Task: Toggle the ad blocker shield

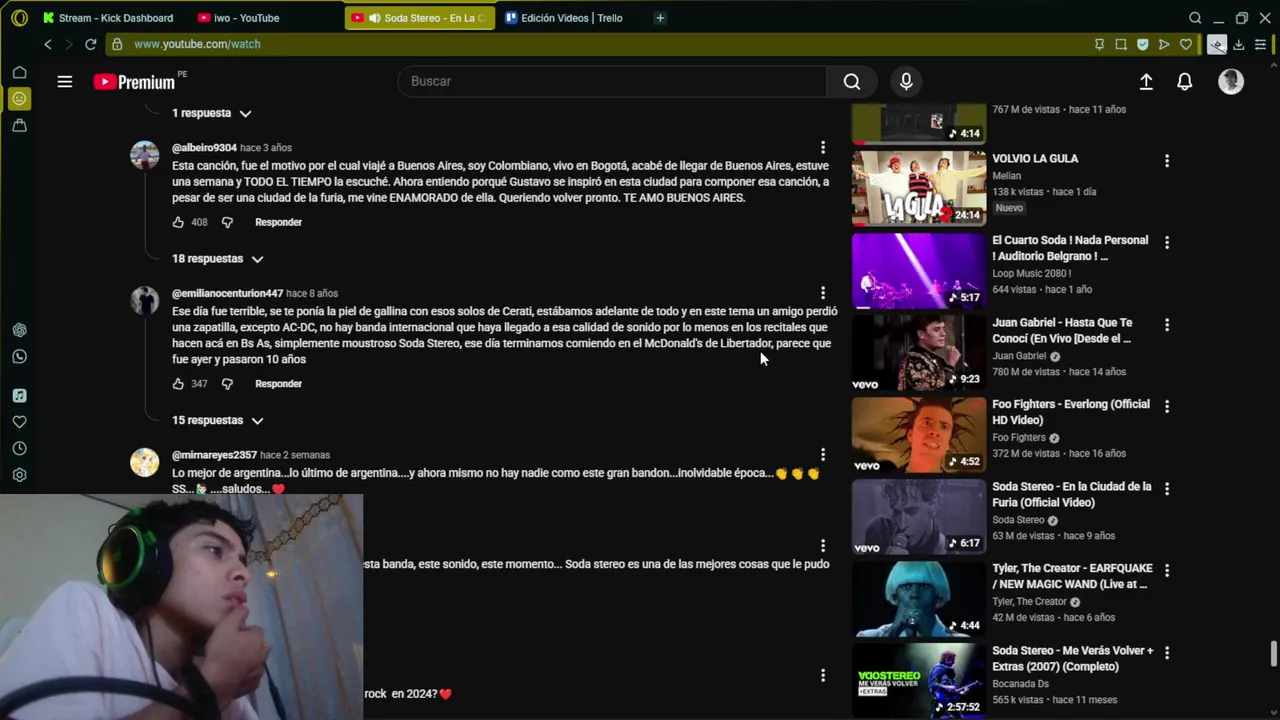Action: [x=1142, y=44]
